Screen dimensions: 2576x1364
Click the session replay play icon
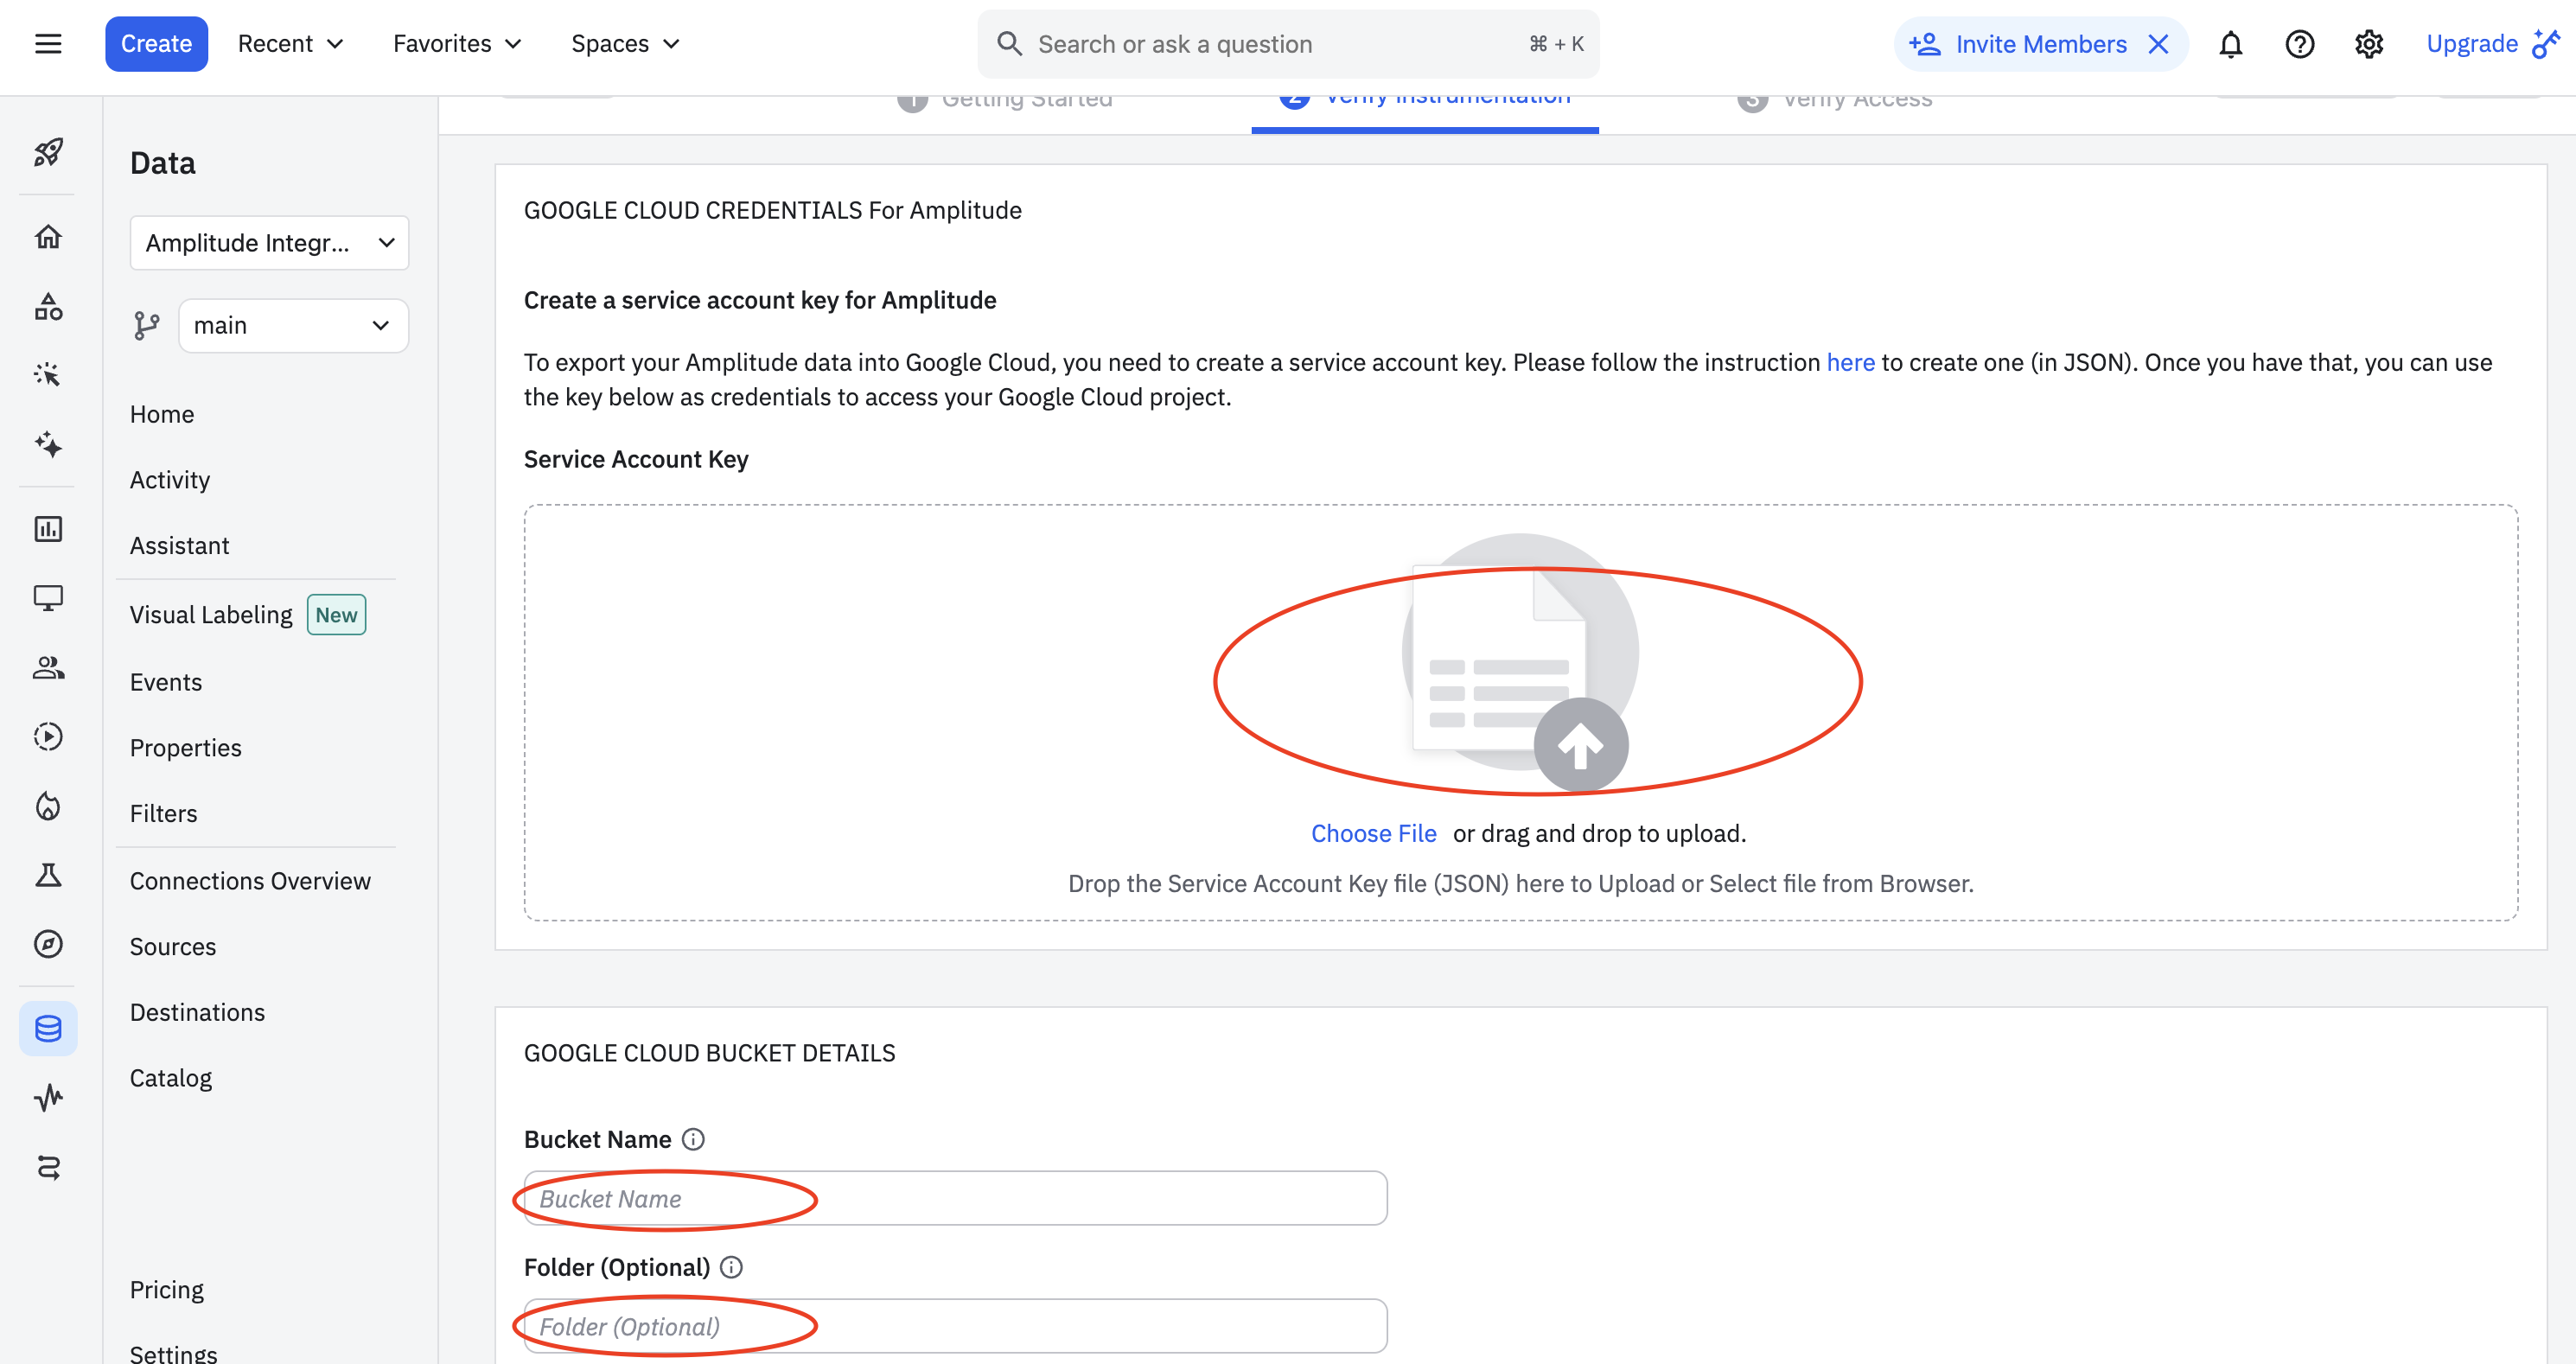48,737
